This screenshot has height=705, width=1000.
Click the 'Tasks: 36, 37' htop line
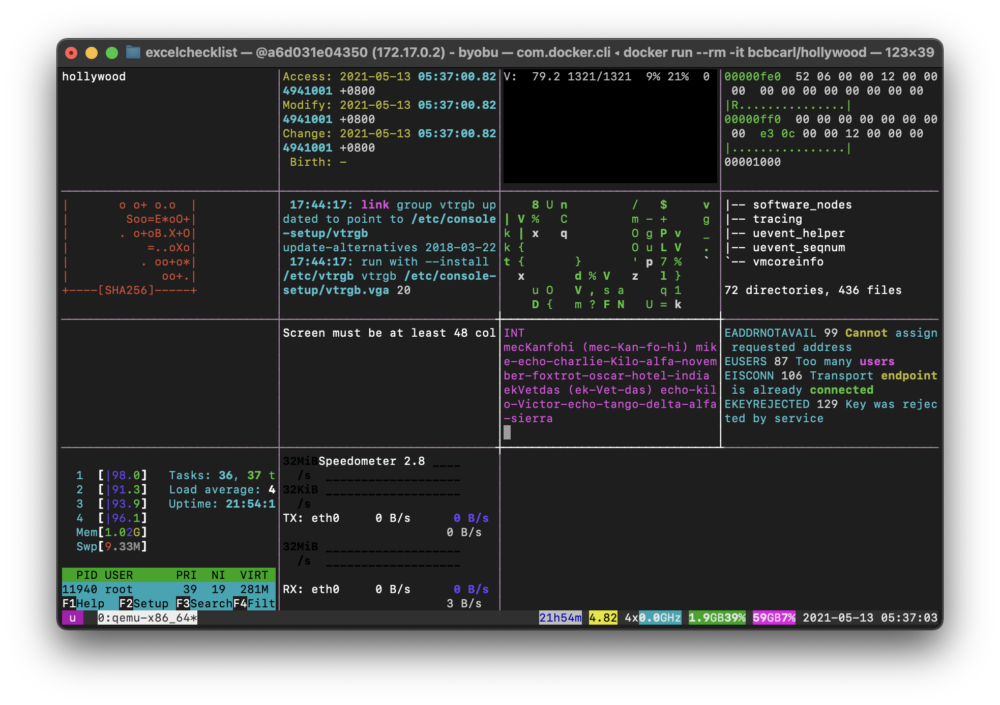pyautogui.click(x=222, y=475)
